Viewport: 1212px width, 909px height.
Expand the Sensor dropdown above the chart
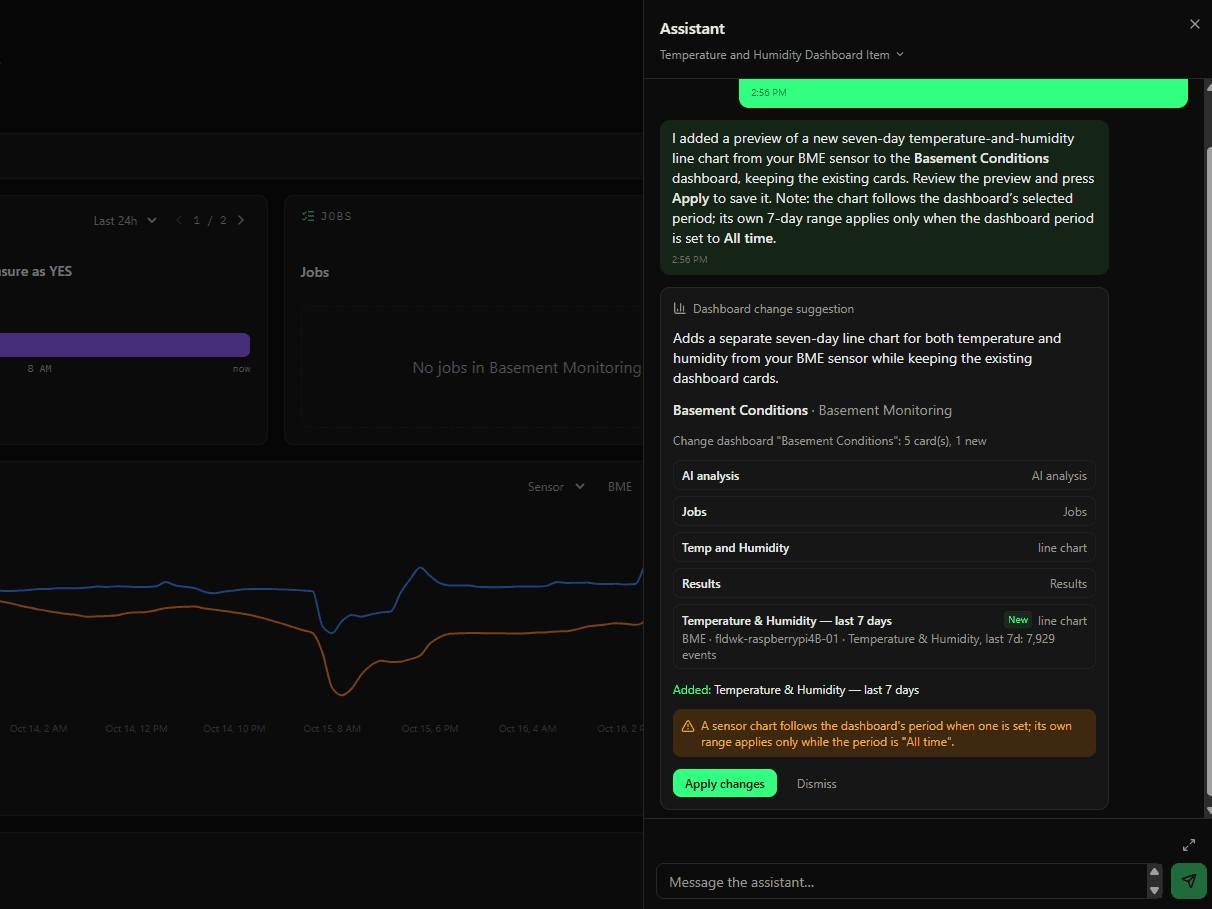pyautogui.click(x=556, y=487)
